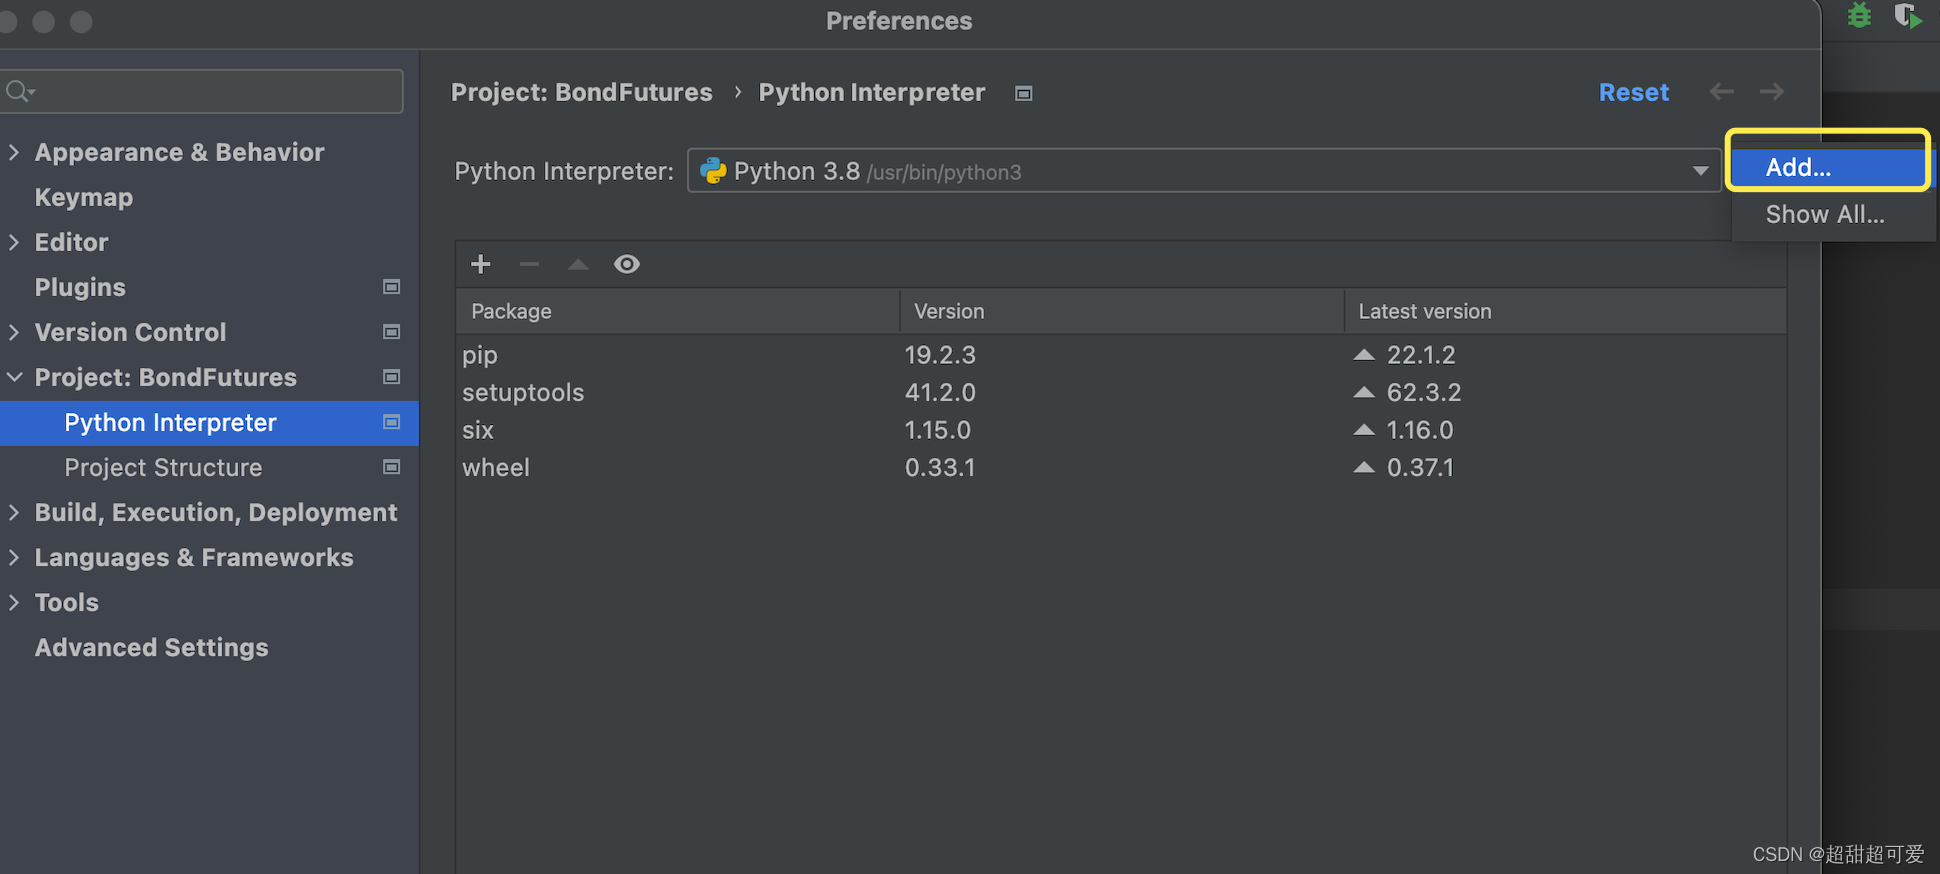Viewport: 1940px width, 874px height.
Task: Click the minus icon to uninstall package
Action: 529,264
